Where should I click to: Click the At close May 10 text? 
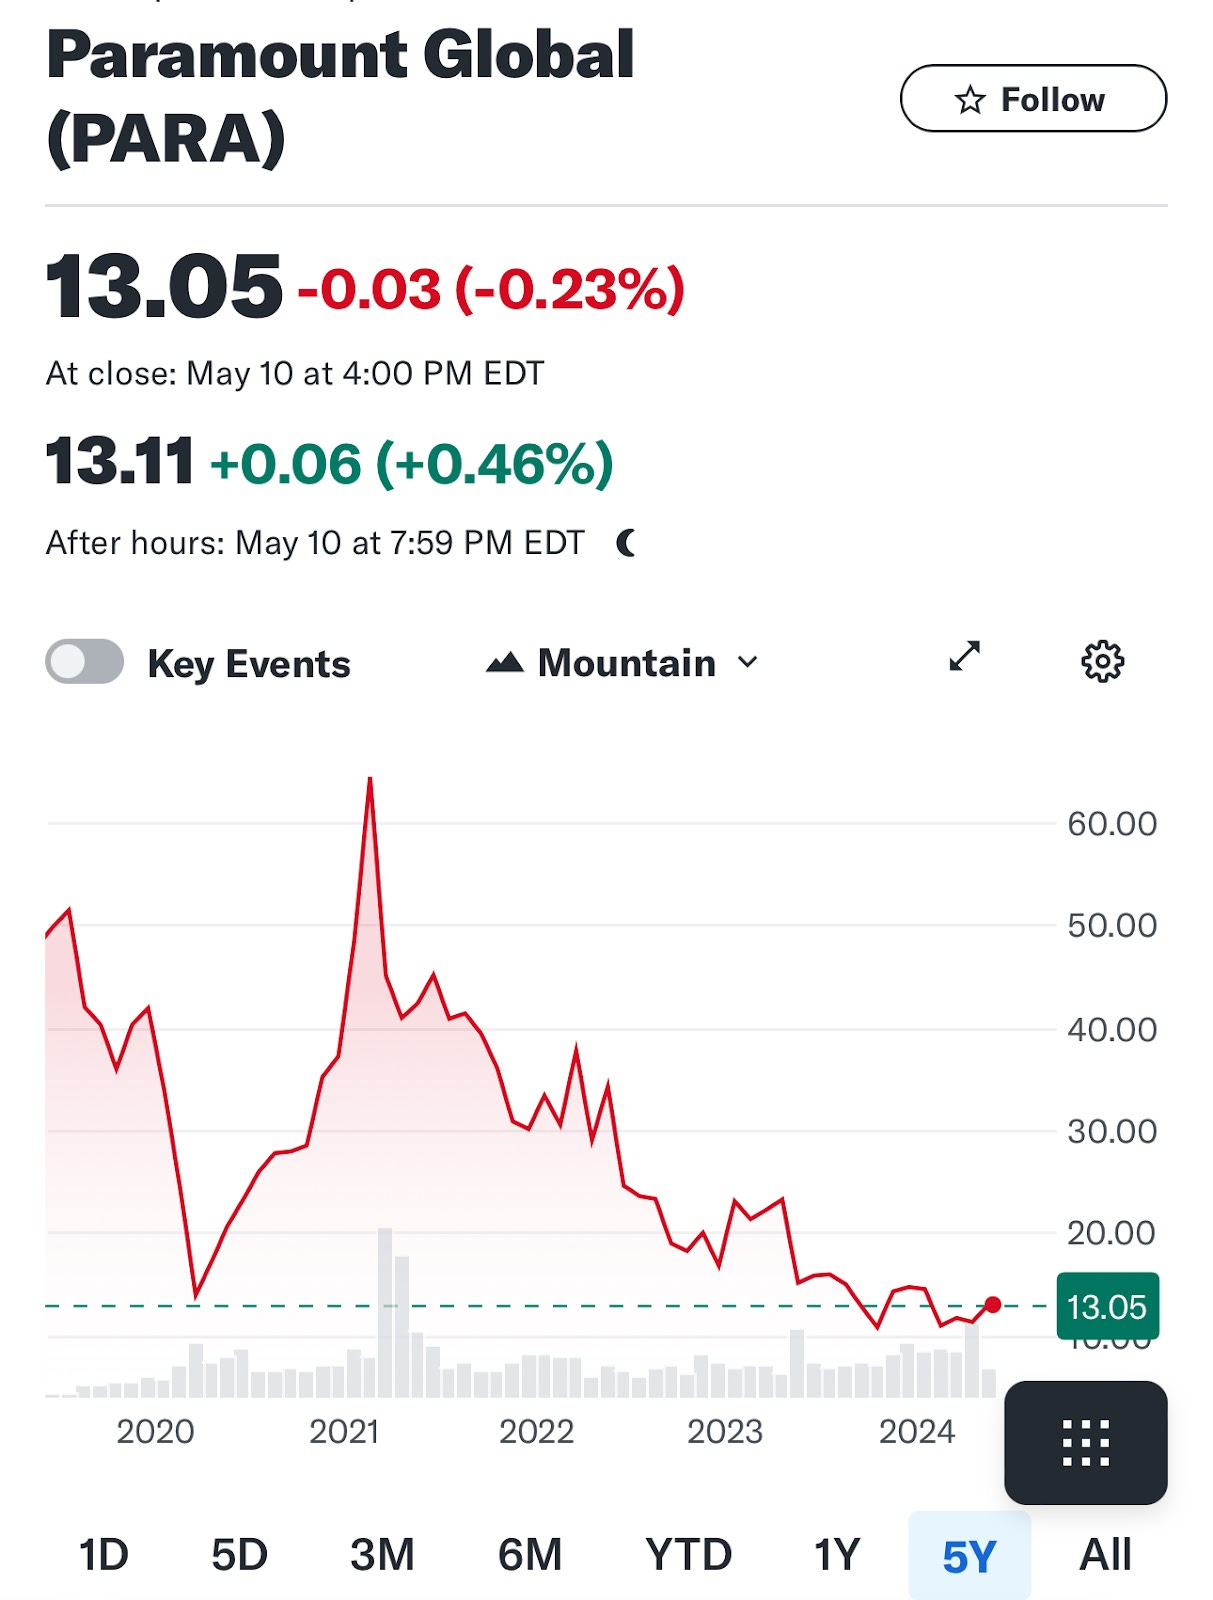[295, 374]
